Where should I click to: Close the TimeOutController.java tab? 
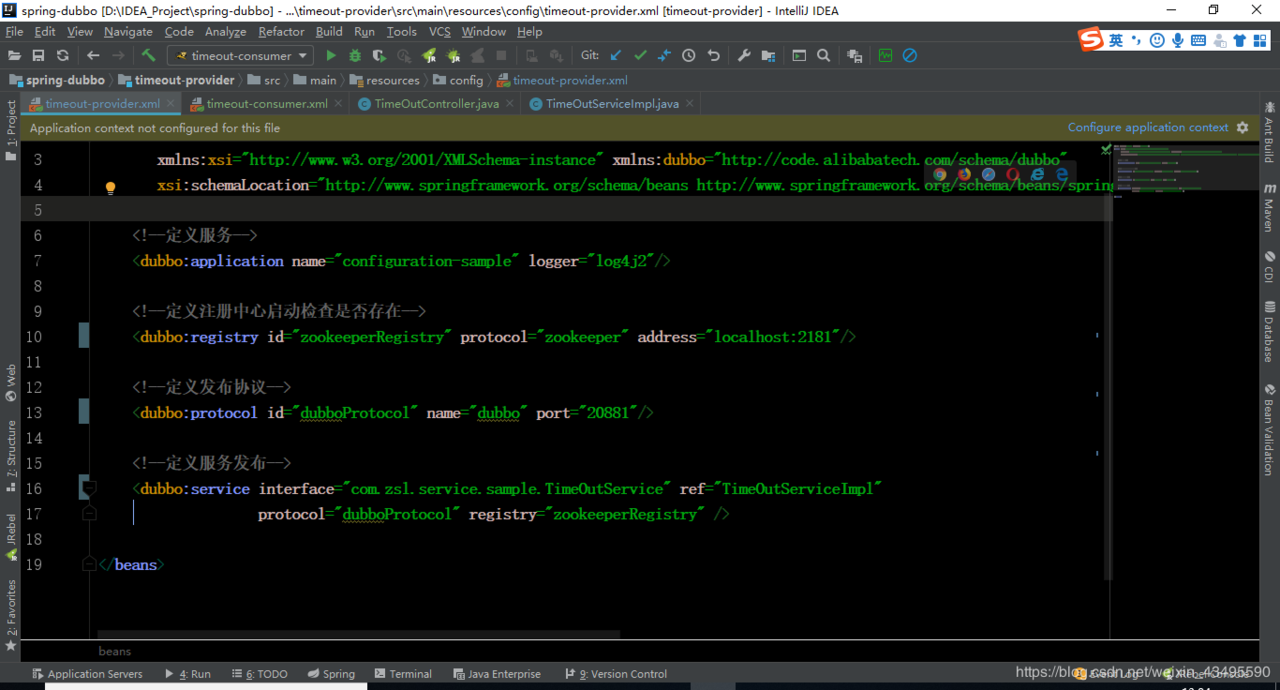[x=511, y=103]
